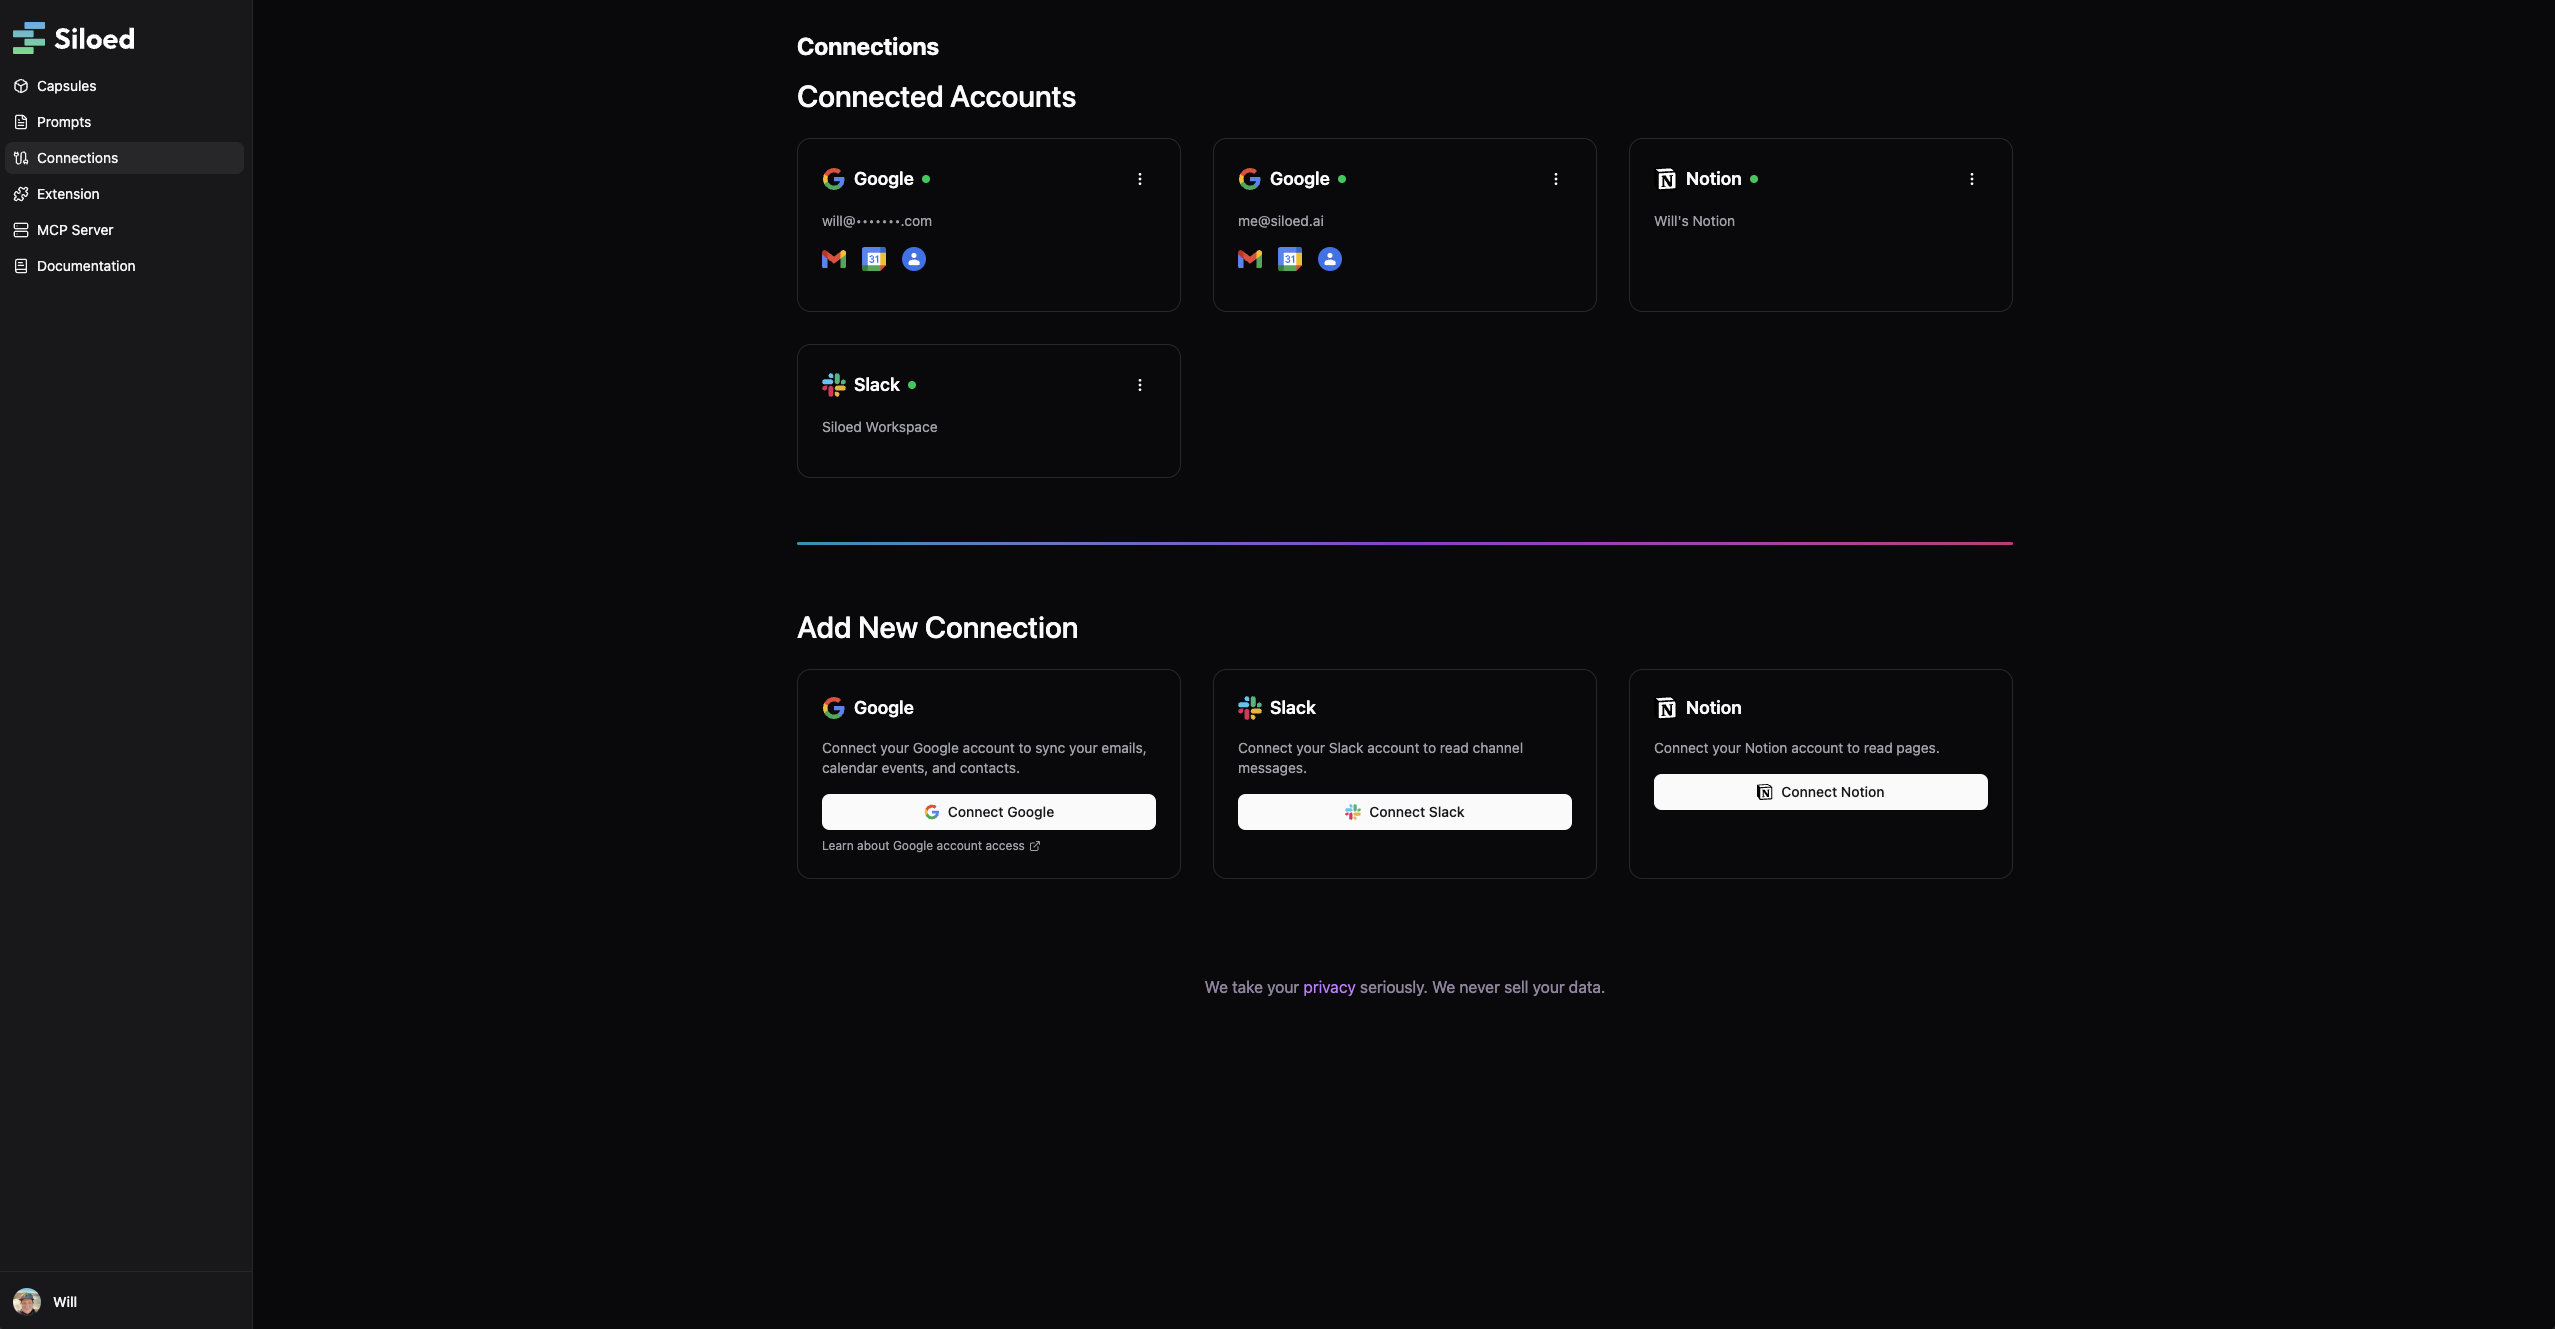Screen dimensions: 2555x1329
Task: Open options menu on the Notion connection
Action: point(1972,179)
